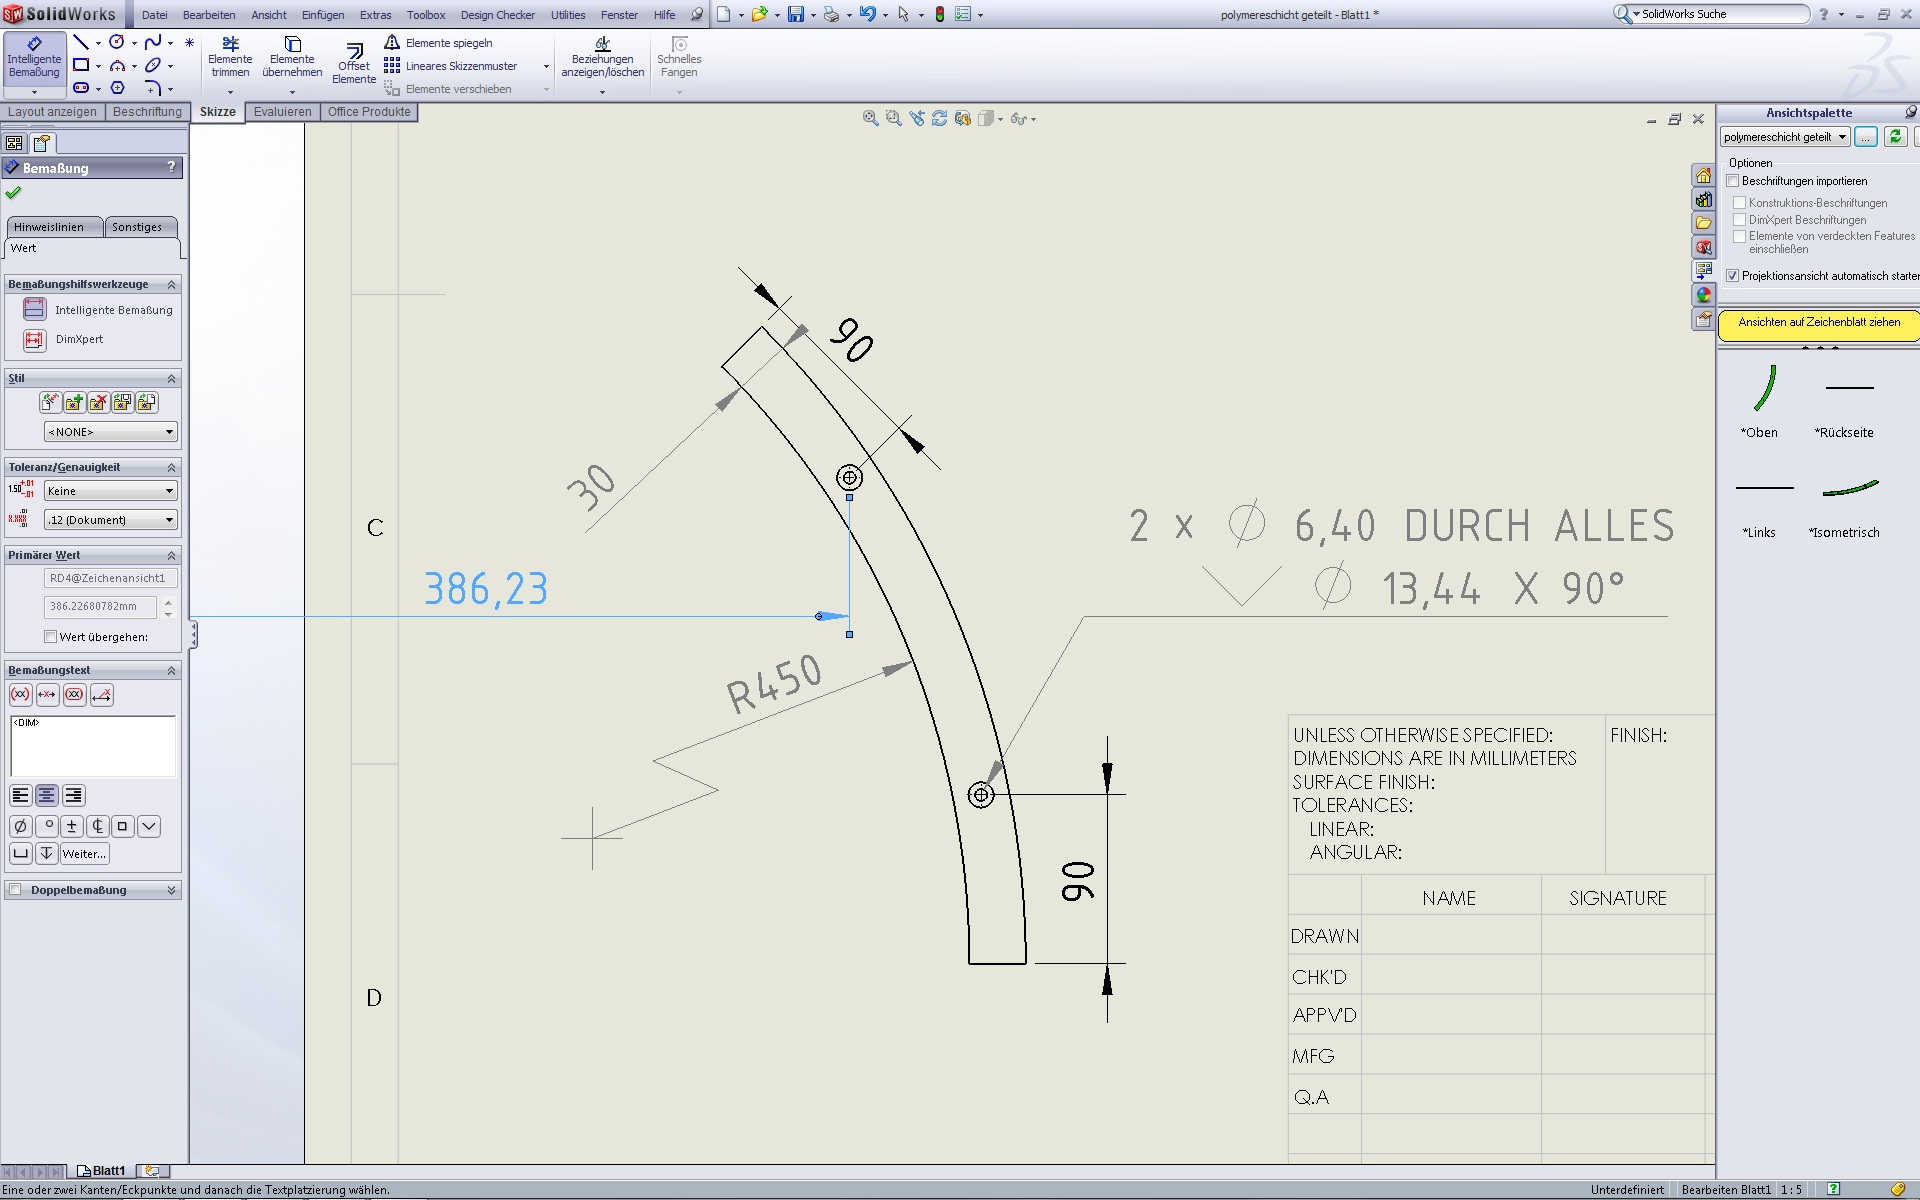Click the DimXpert icon in Bemaßungshilfswerkzeuge
Image resolution: width=1920 pixels, height=1200 pixels.
tap(35, 340)
